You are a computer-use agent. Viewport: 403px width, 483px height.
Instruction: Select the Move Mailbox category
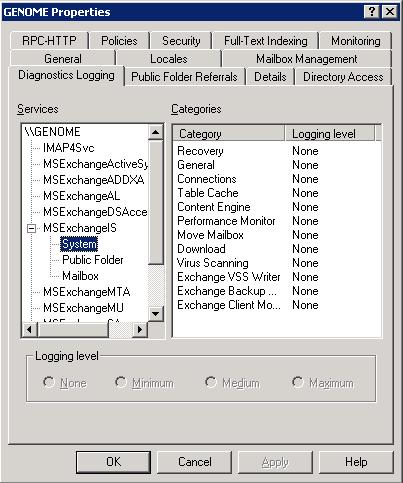click(277, 235)
